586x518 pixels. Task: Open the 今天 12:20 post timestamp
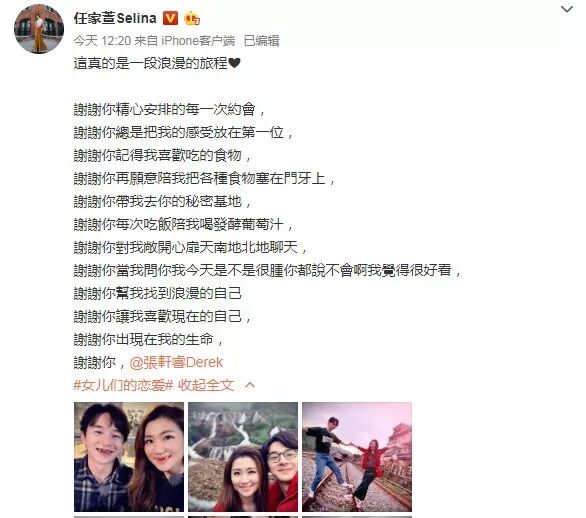click(102, 40)
